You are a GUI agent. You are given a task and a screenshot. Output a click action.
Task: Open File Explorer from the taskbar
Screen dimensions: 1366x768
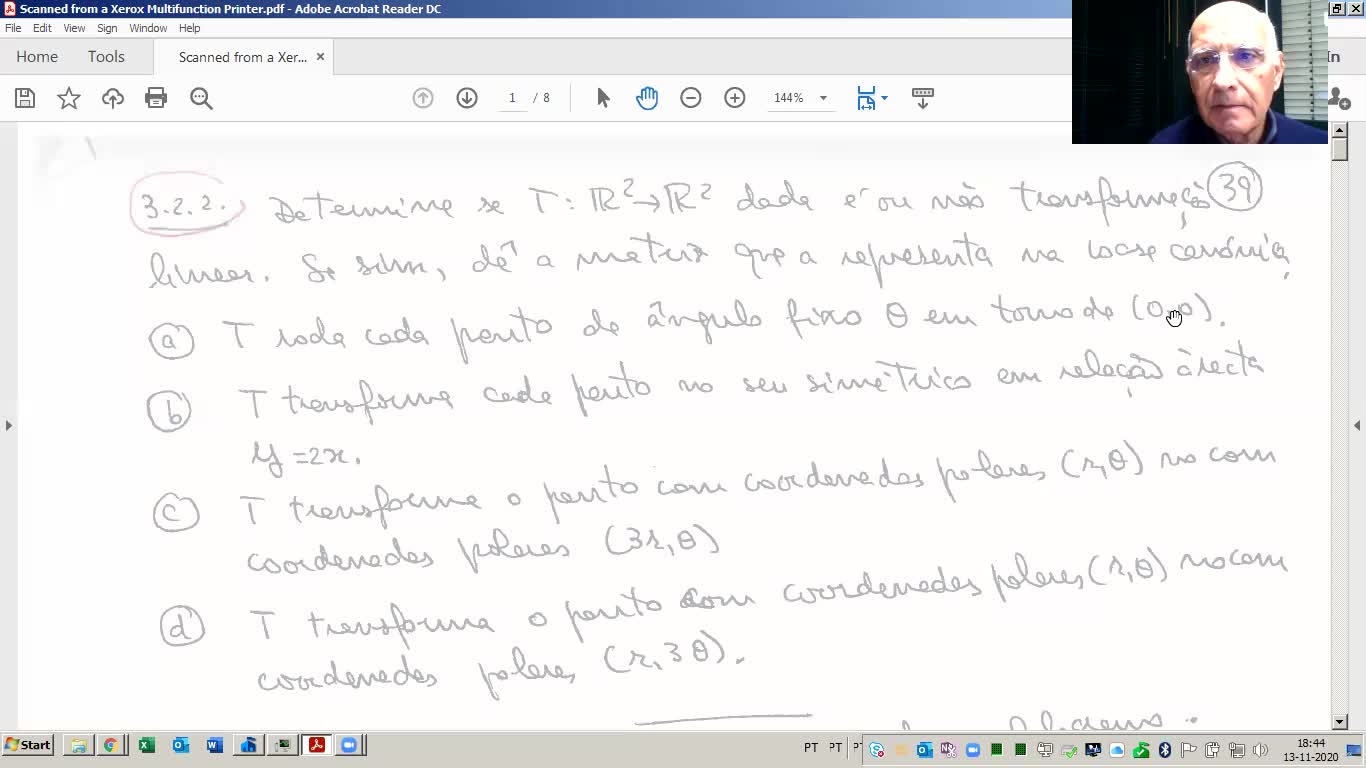(77, 745)
